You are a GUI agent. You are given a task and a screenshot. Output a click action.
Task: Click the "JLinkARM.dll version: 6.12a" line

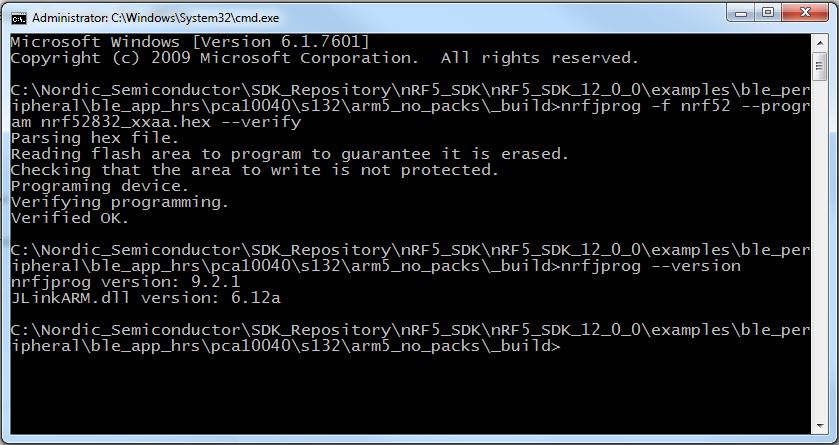pyautogui.click(x=146, y=298)
